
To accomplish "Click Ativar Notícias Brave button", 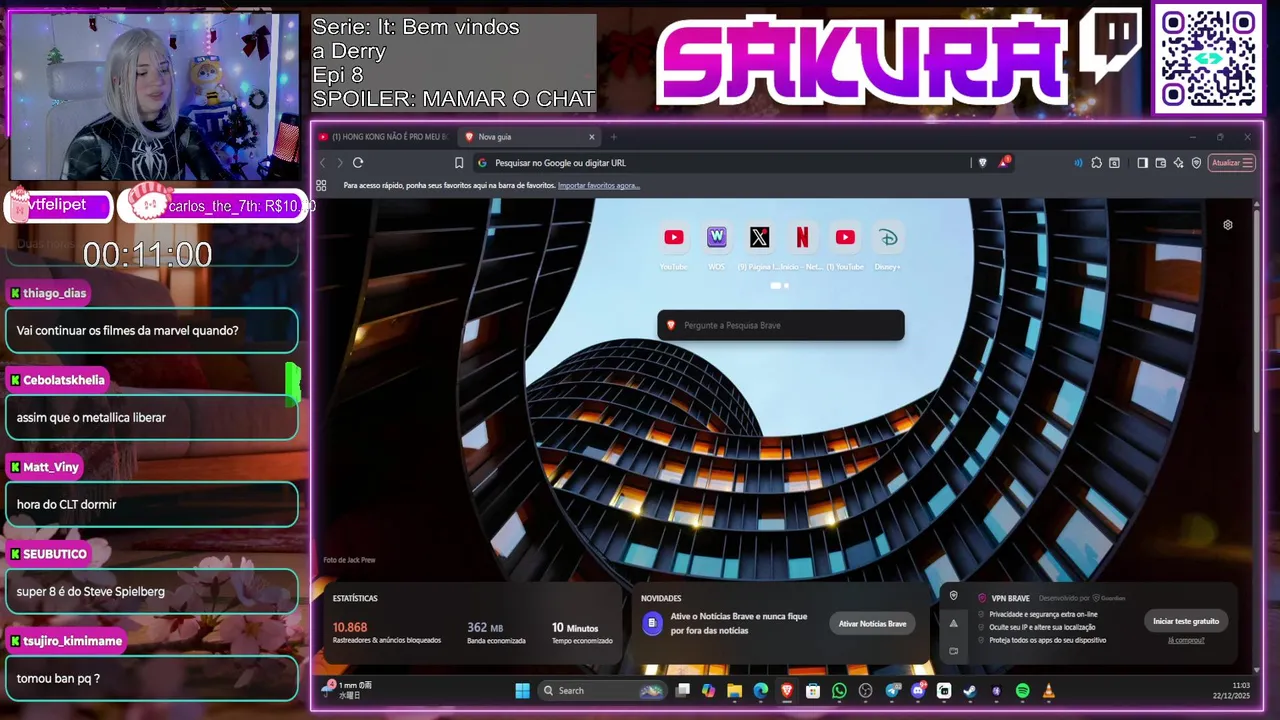I will pyautogui.click(x=872, y=624).
